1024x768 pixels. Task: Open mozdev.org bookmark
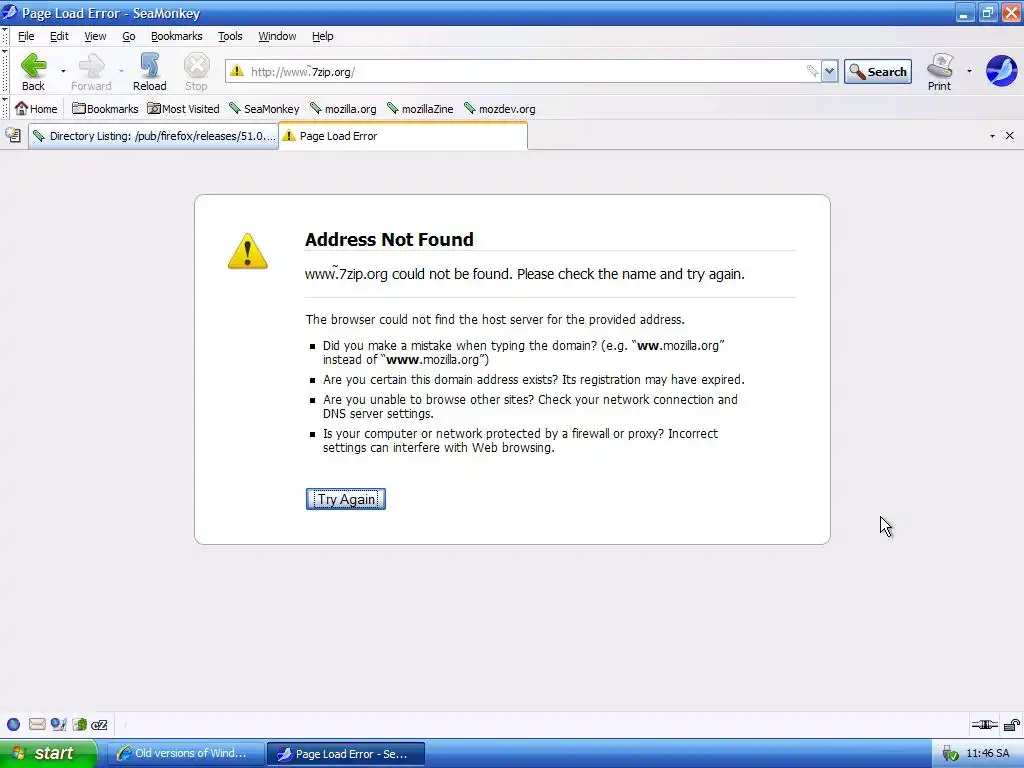click(500, 109)
